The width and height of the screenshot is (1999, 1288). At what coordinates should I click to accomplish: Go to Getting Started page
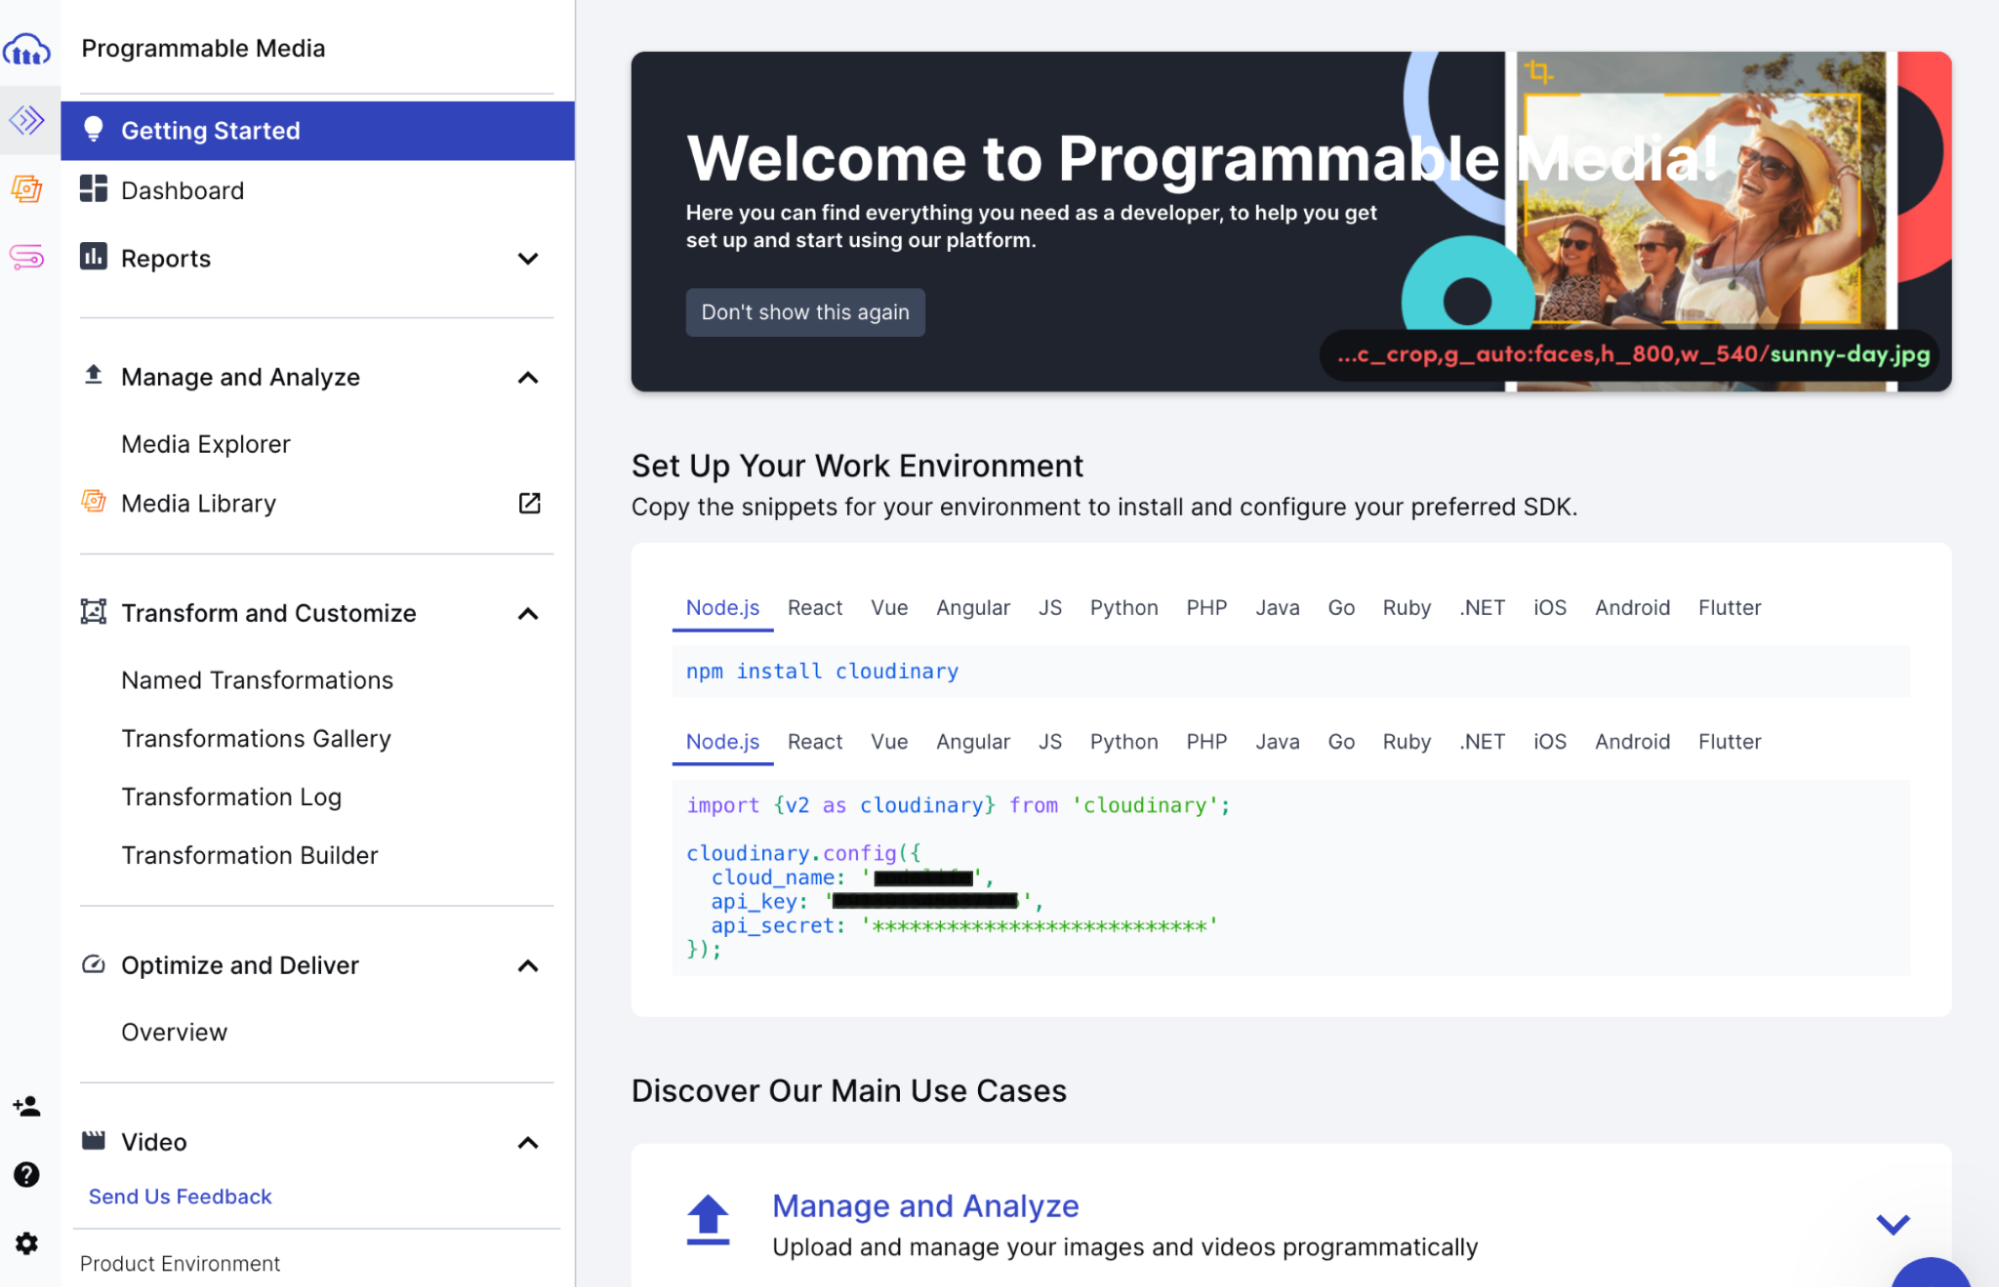pyautogui.click(x=317, y=130)
